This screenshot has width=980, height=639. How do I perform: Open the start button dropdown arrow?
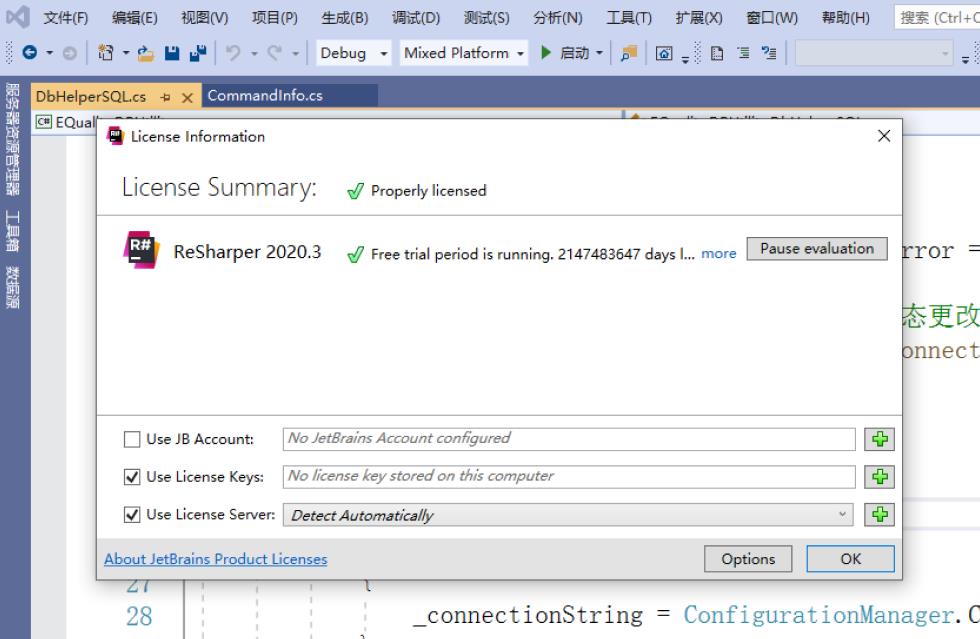tap(599, 53)
